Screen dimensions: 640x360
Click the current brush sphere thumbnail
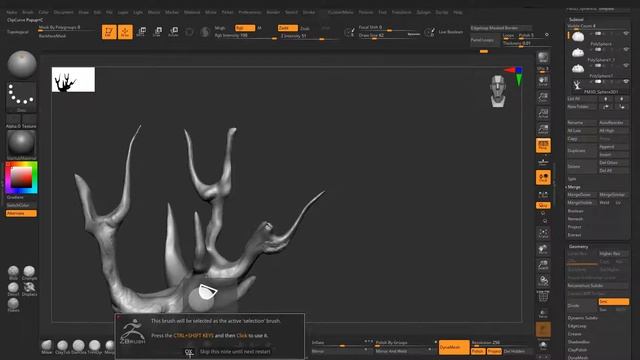click(22, 64)
